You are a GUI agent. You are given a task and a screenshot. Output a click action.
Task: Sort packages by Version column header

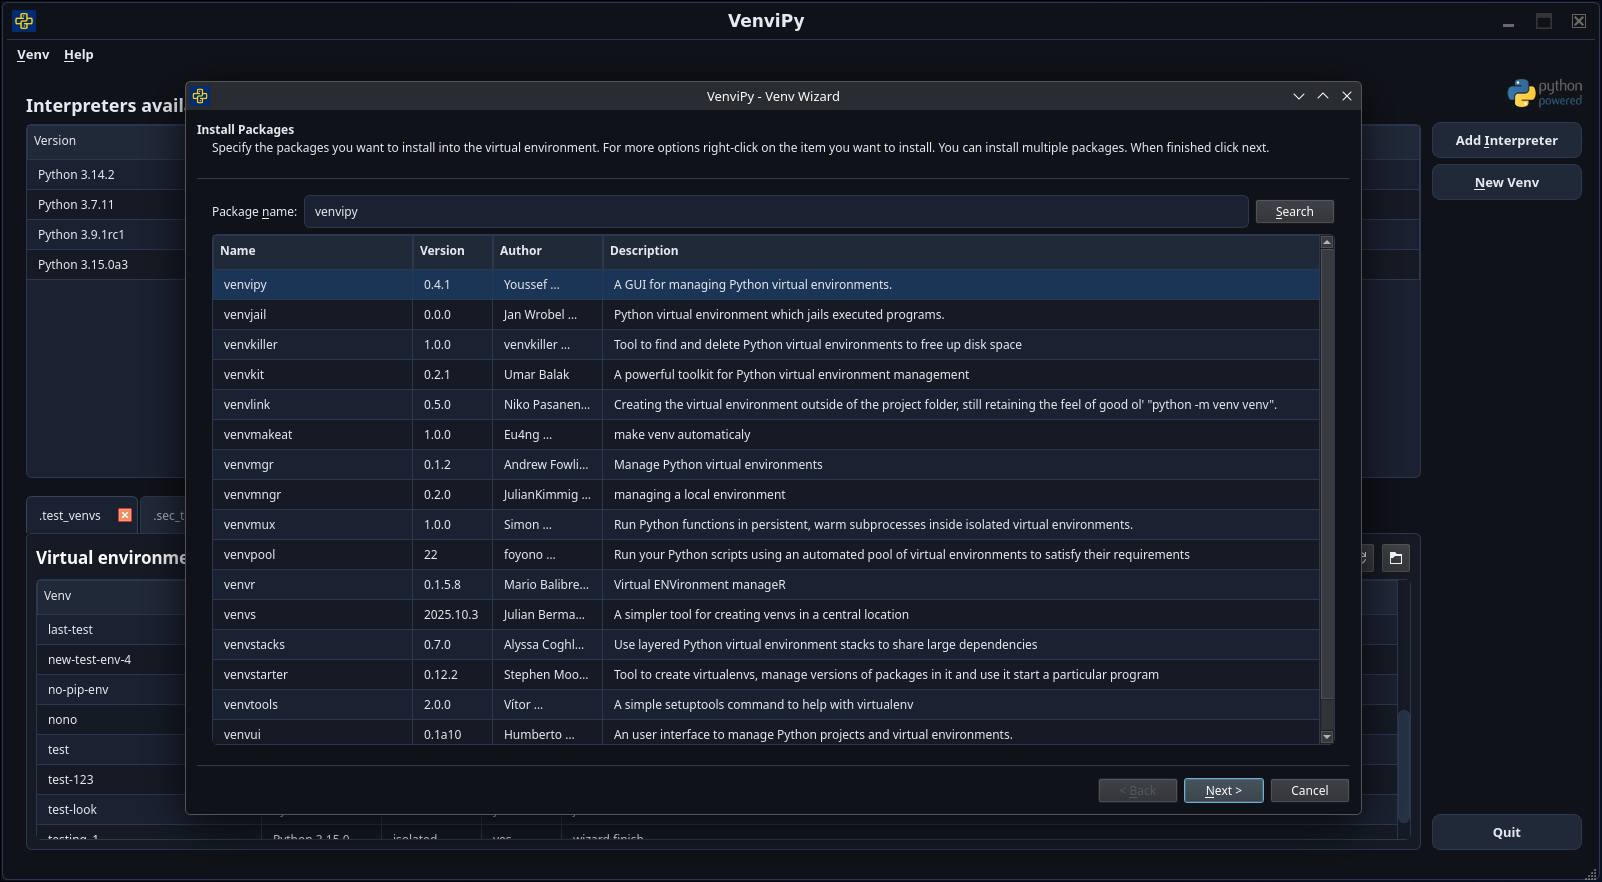tap(452, 251)
